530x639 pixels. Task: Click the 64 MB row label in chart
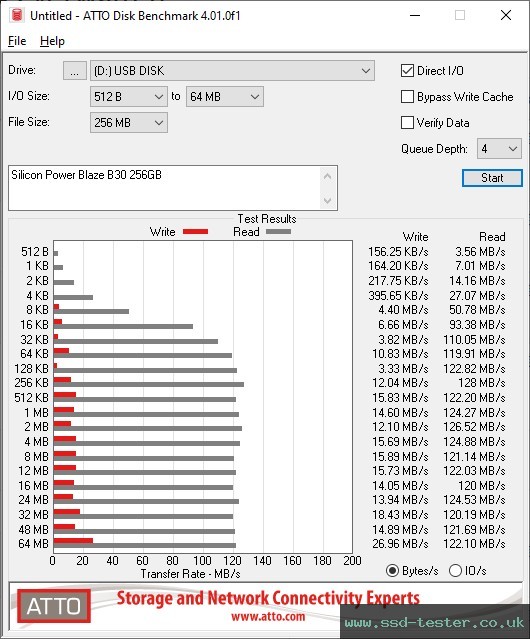(33, 544)
